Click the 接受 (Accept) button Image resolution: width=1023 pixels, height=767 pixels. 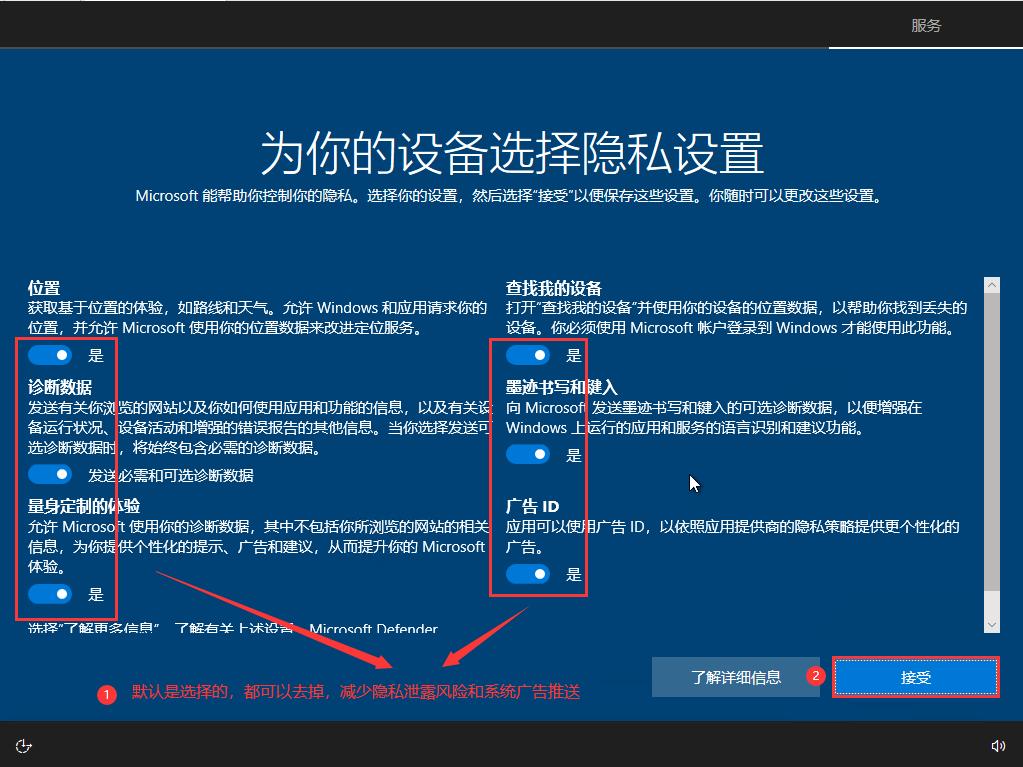click(x=914, y=677)
